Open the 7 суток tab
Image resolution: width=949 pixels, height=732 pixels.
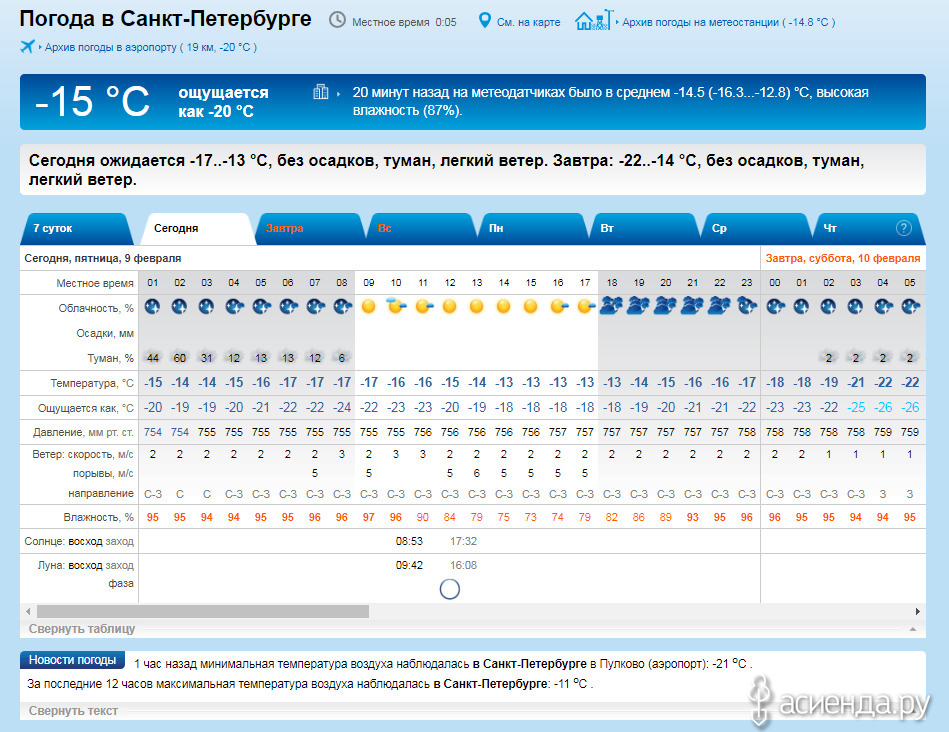(x=76, y=228)
